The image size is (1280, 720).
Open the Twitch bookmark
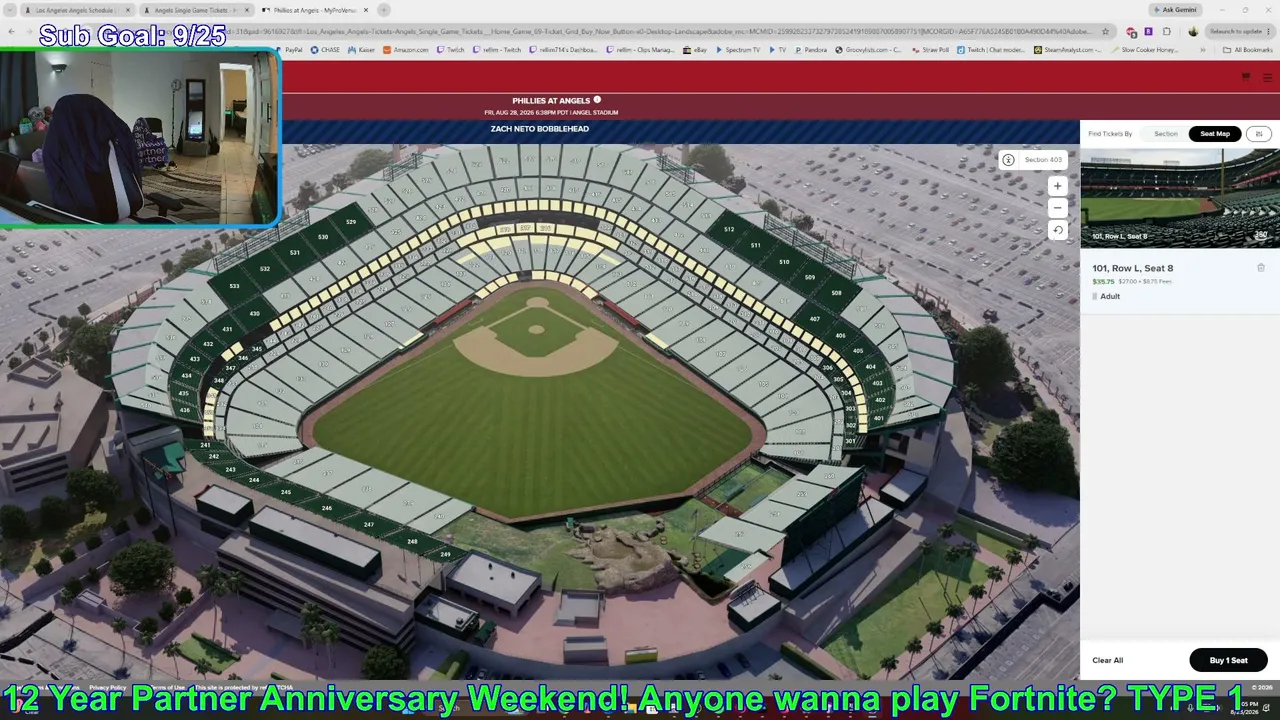coord(451,50)
